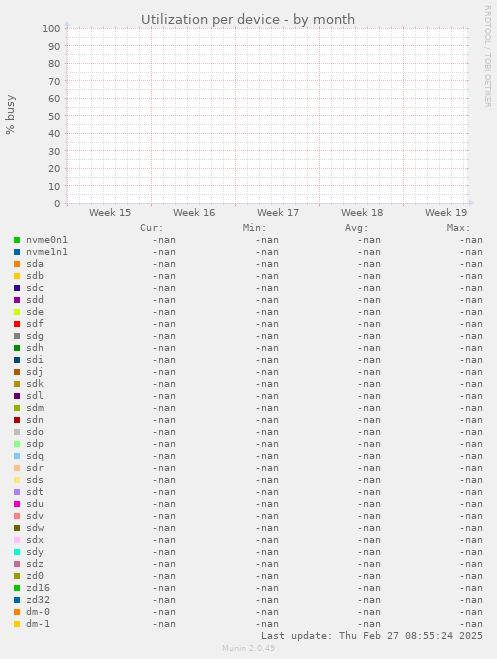Select the sdl legend label
The image size is (497, 659).
[x=35, y=396]
